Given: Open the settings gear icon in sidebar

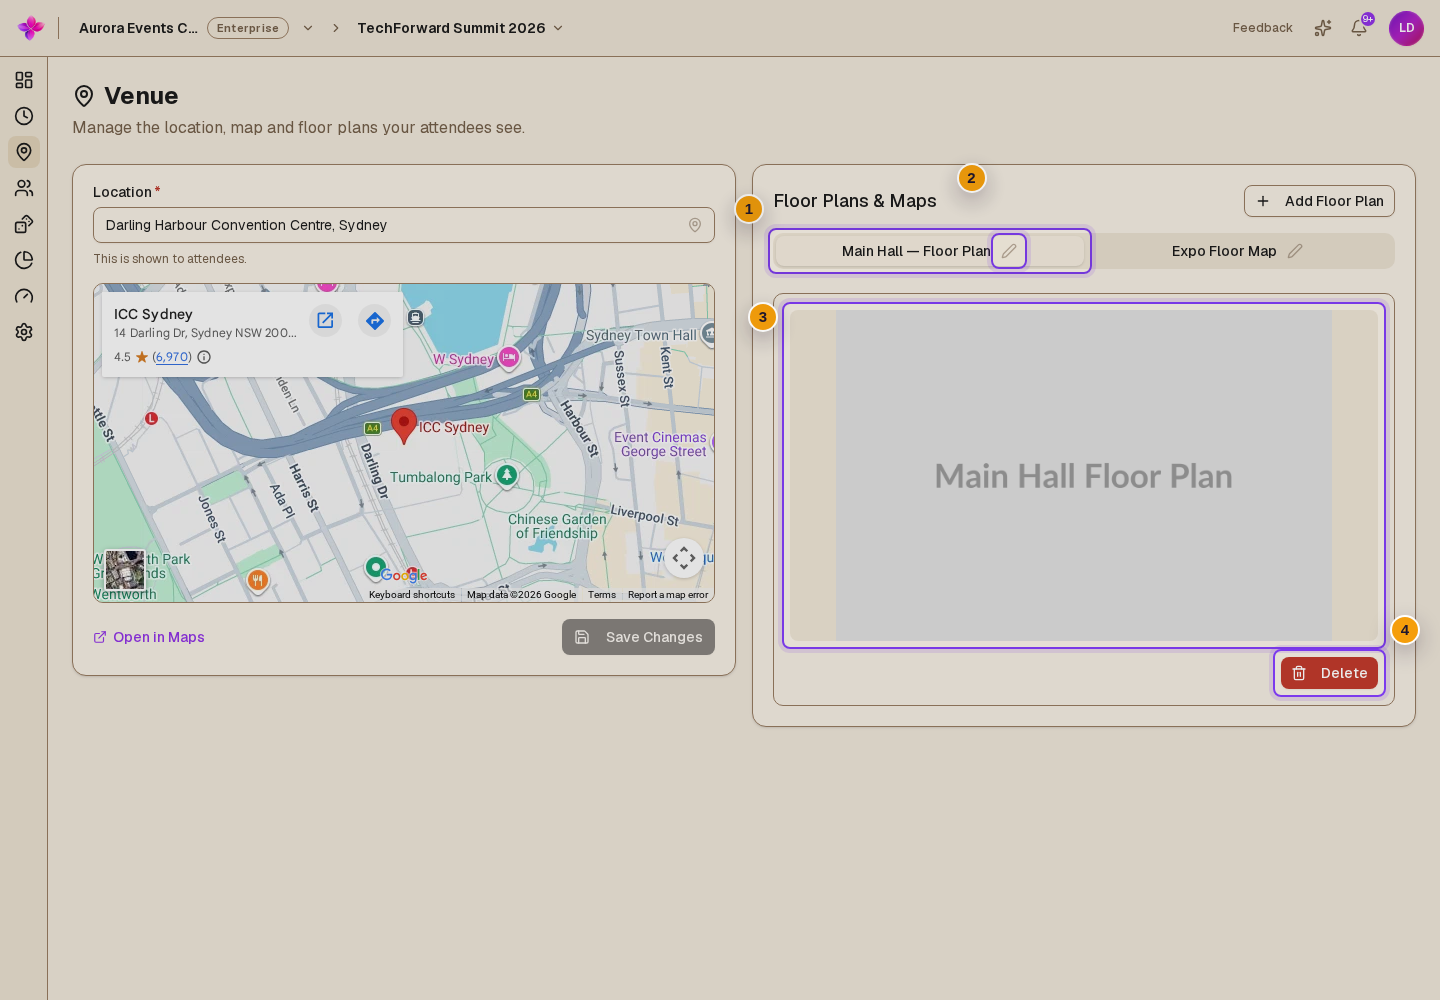Looking at the screenshot, I should click(24, 332).
